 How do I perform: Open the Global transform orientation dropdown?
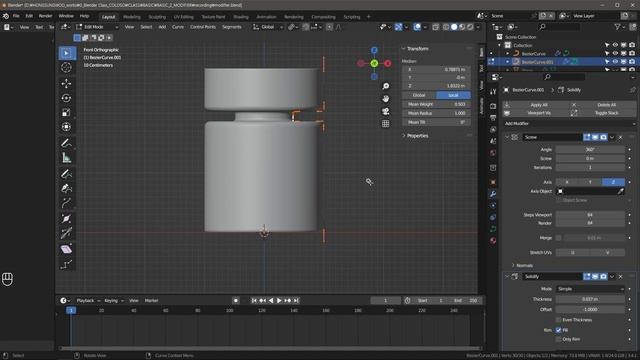tap(268, 27)
